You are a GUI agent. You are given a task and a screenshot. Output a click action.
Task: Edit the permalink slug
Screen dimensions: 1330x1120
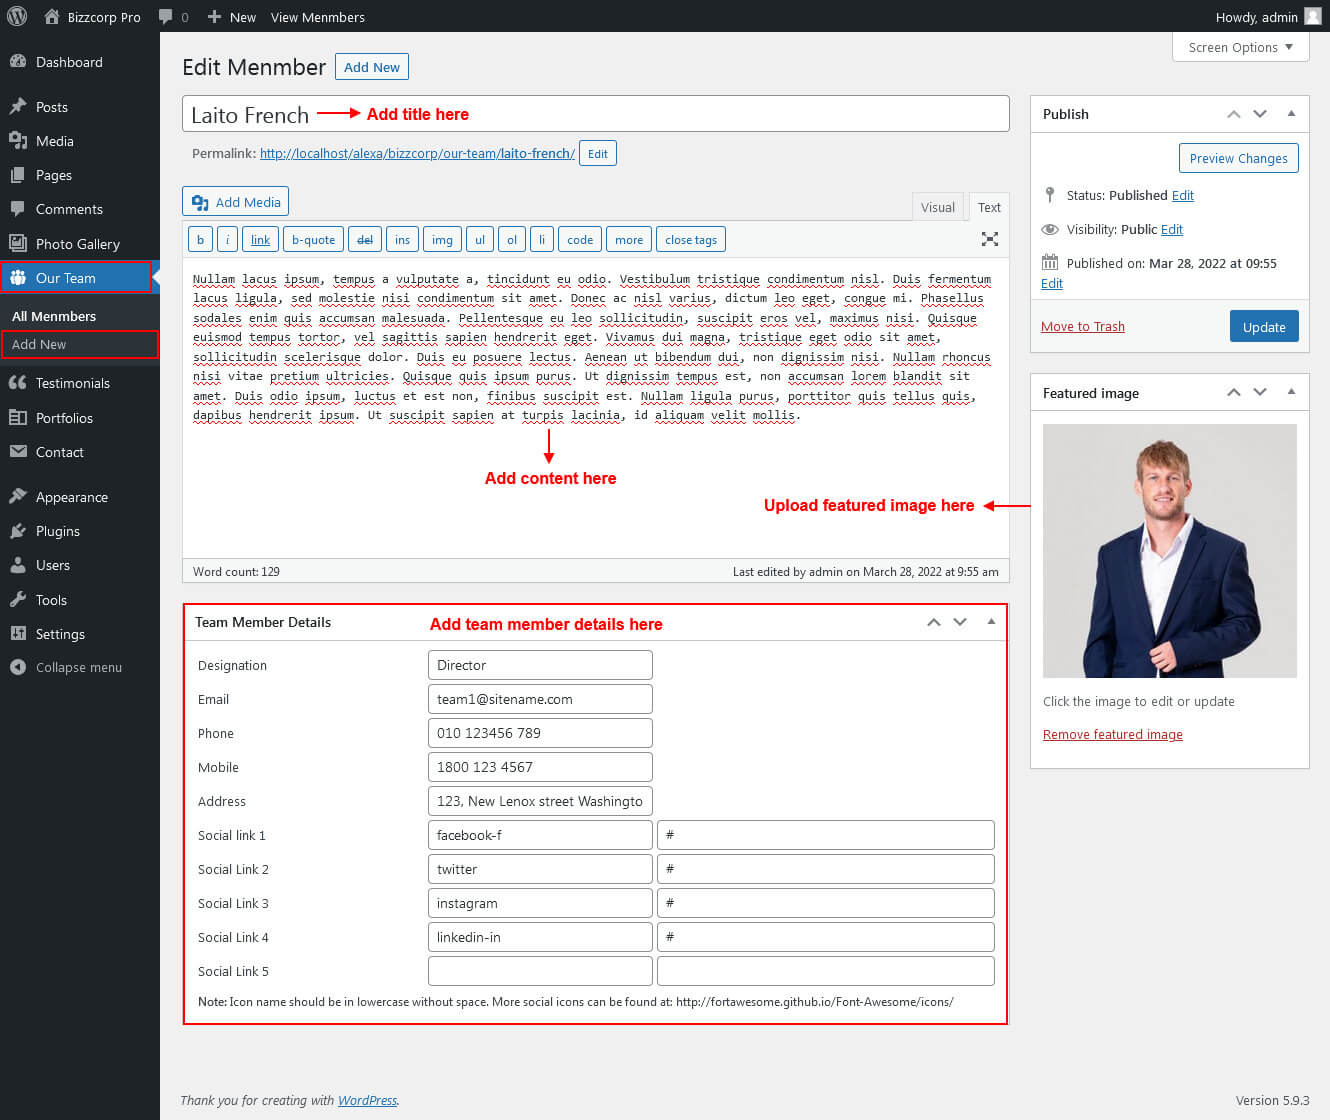click(x=597, y=153)
